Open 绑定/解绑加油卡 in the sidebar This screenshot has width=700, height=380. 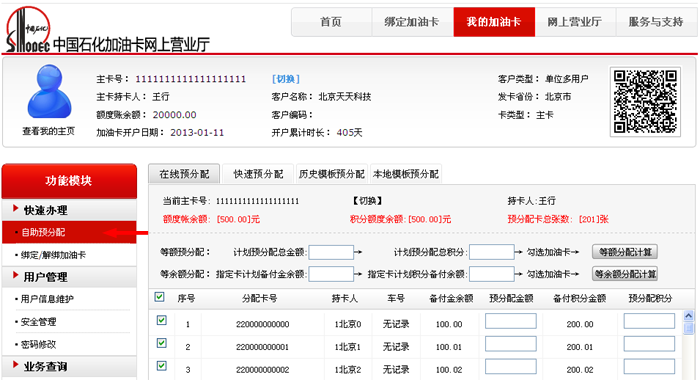pos(53,255)
